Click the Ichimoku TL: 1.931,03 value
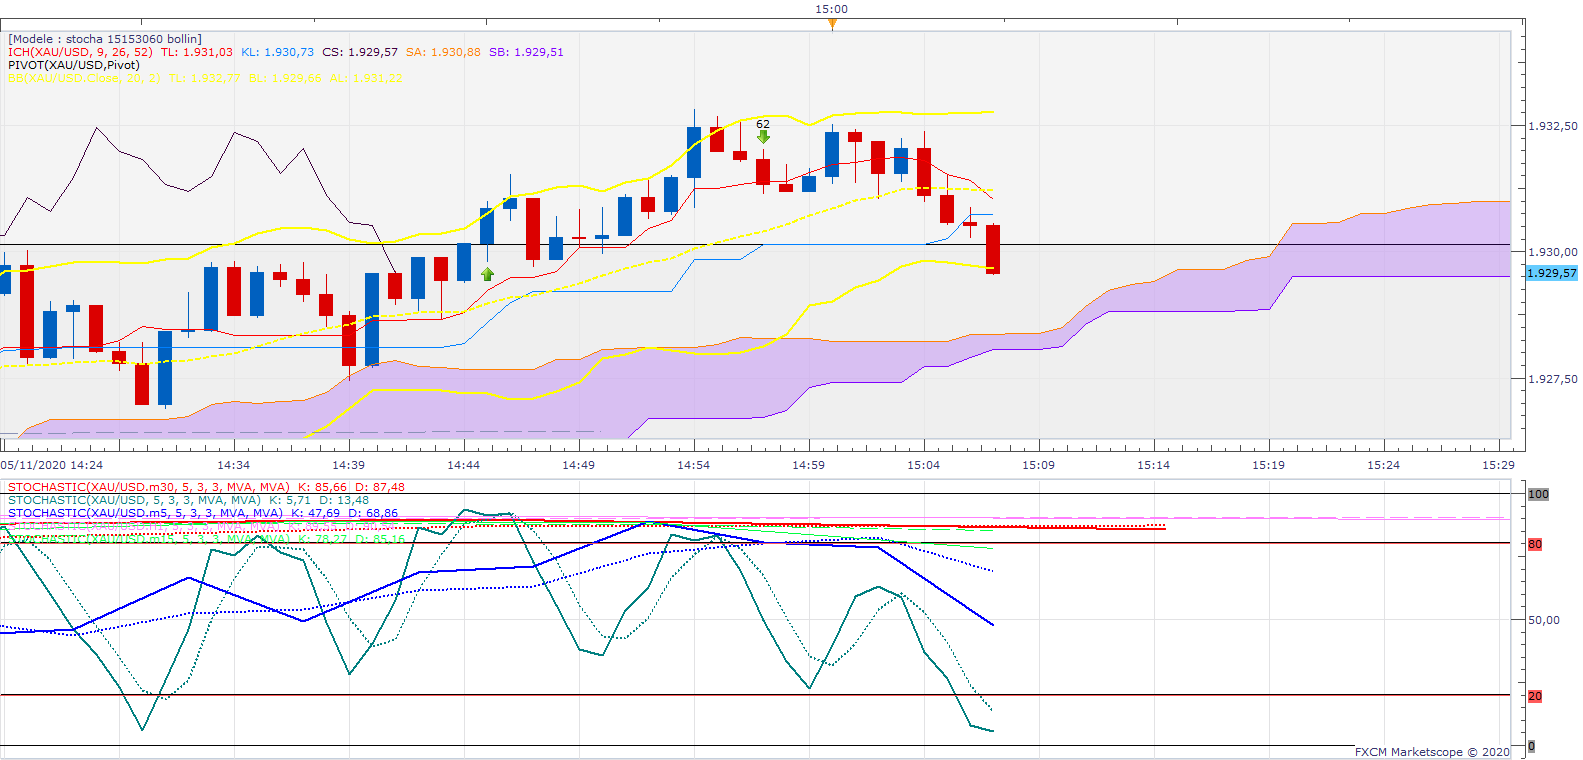The width and height of the screenshot is (1583, 760). point(197,52)
